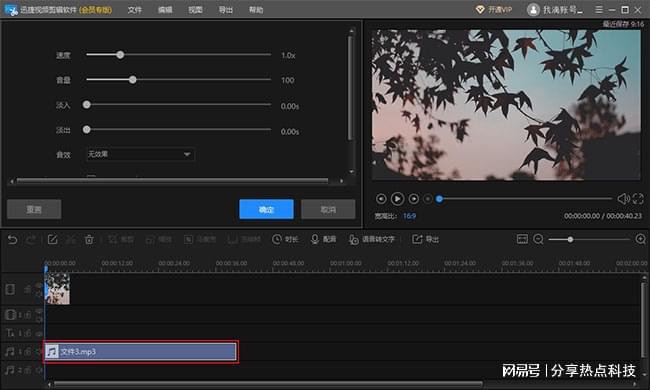Zoom out the timeline with the minus magnifier

point(538,239)
